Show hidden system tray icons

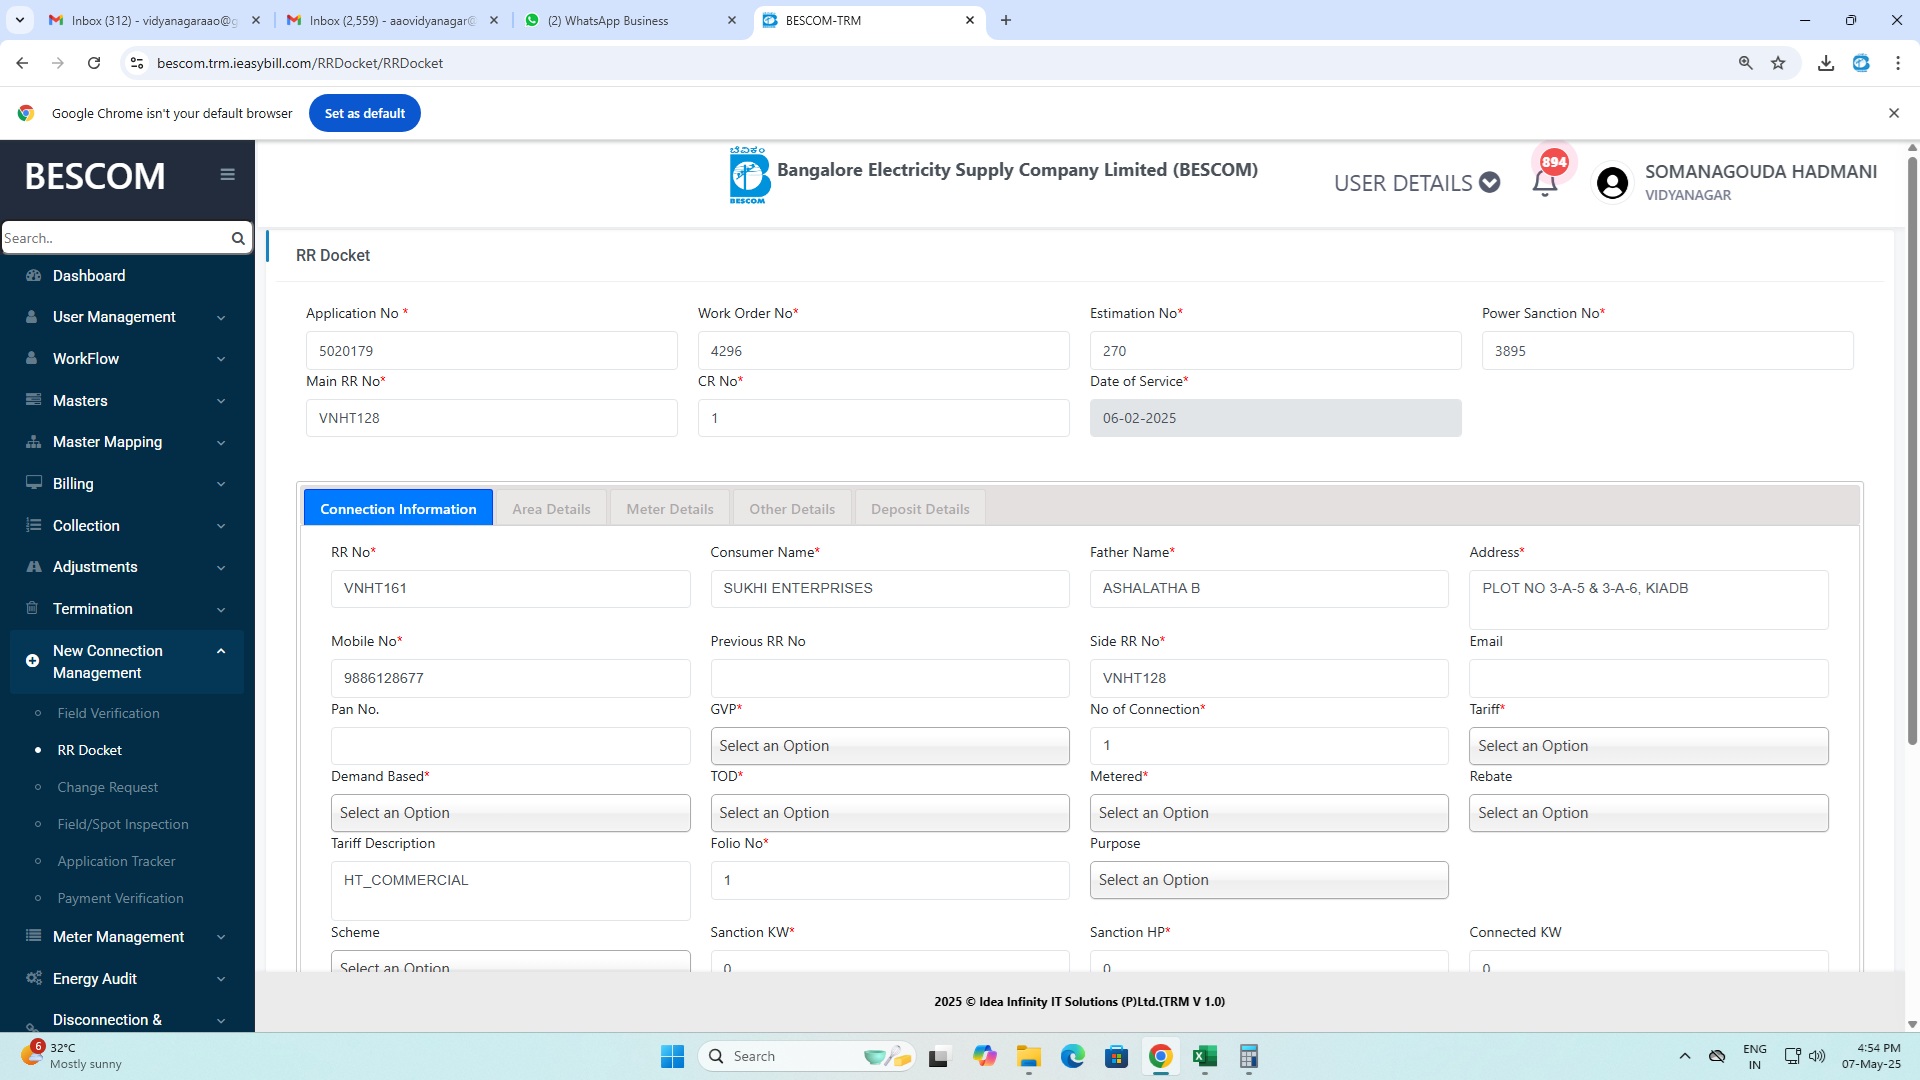pyautogui.click(x=1685, y=1056)
